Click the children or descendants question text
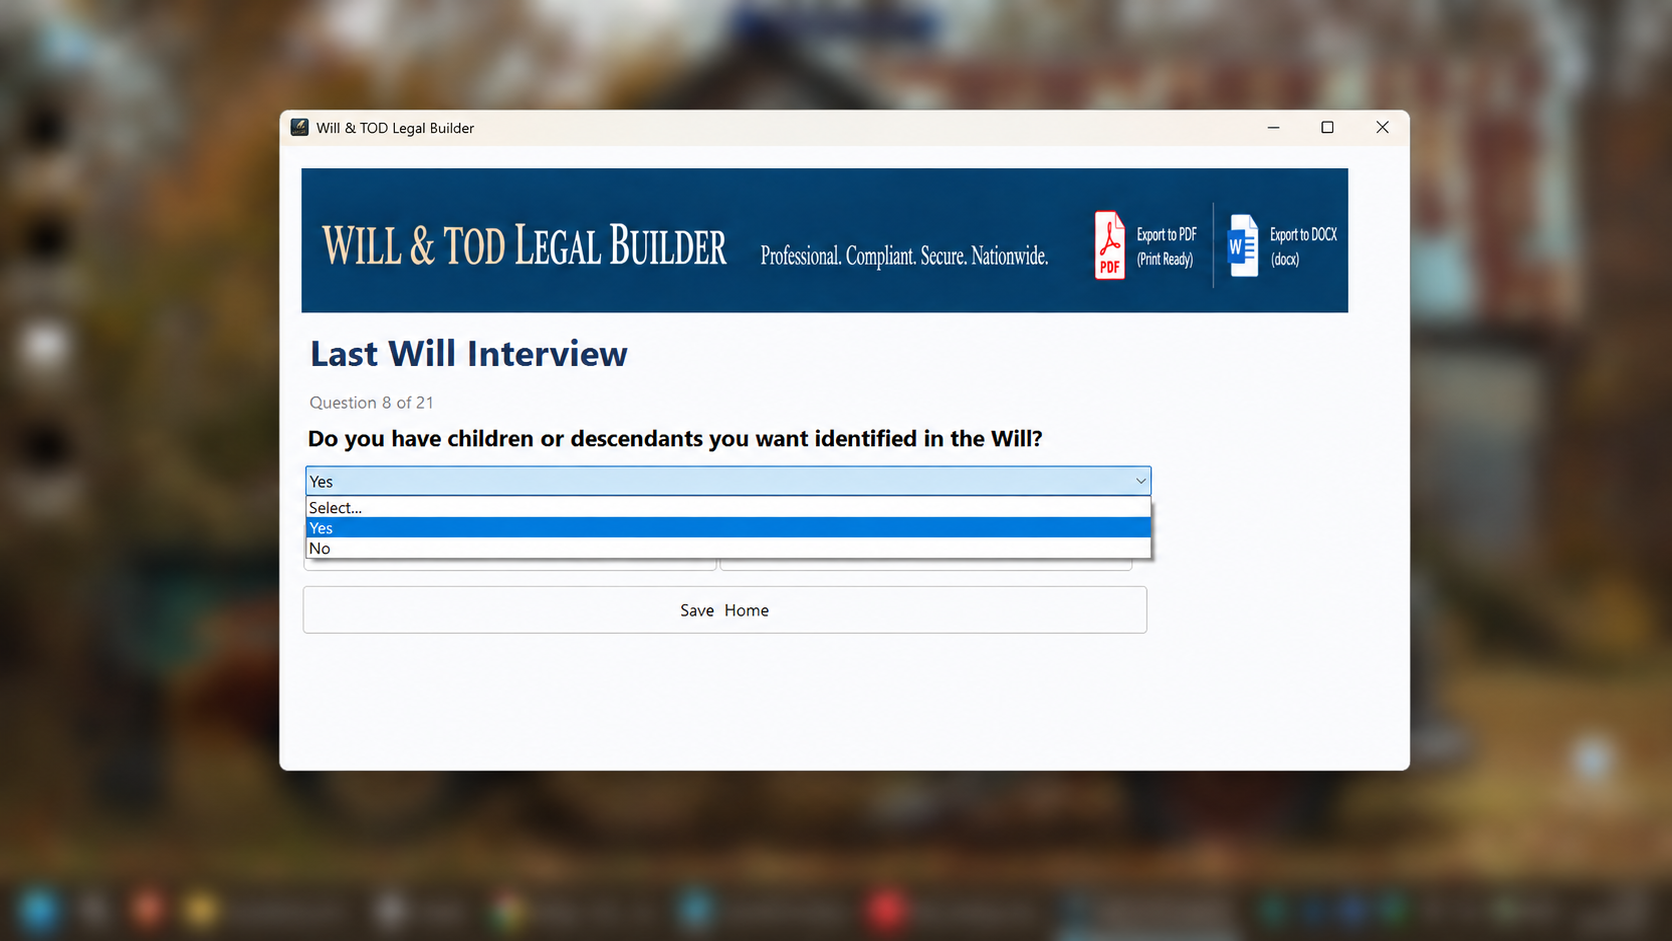 675,438
